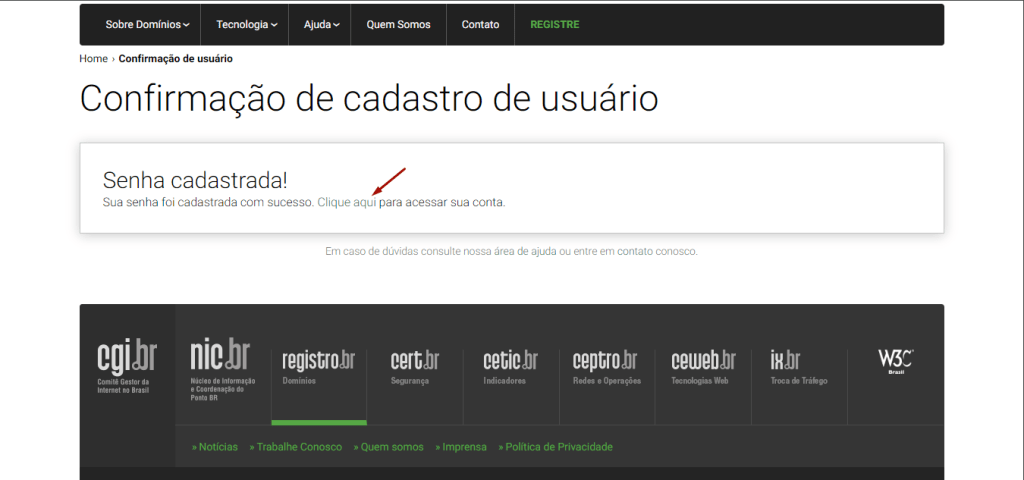Viewport: 1024px width, 480px height.
Task: Click the green REGISTRE menu item
Action: pyautogui.click(x=554, y=24)
